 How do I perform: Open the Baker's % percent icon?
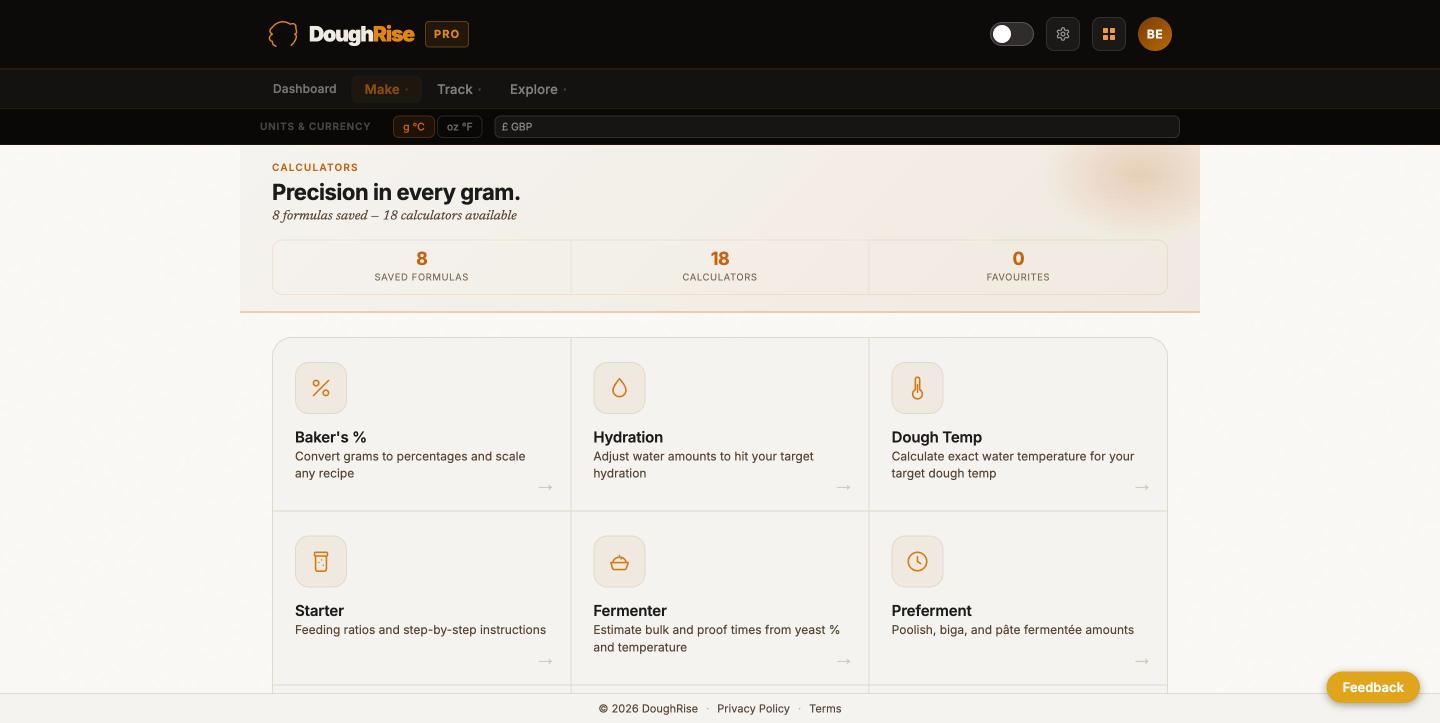pyautogui.click(x=321, y=388)
